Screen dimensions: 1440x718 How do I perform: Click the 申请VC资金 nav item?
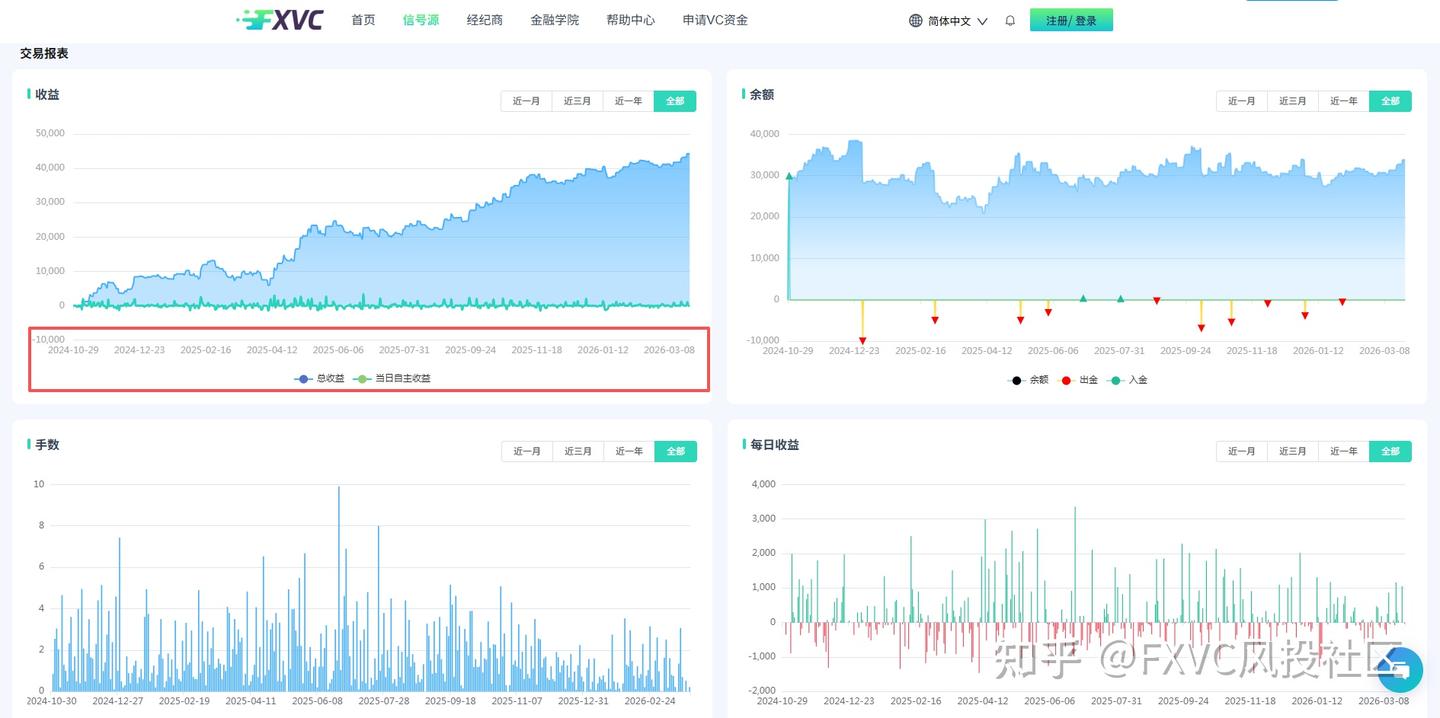(x=714, y=19)
